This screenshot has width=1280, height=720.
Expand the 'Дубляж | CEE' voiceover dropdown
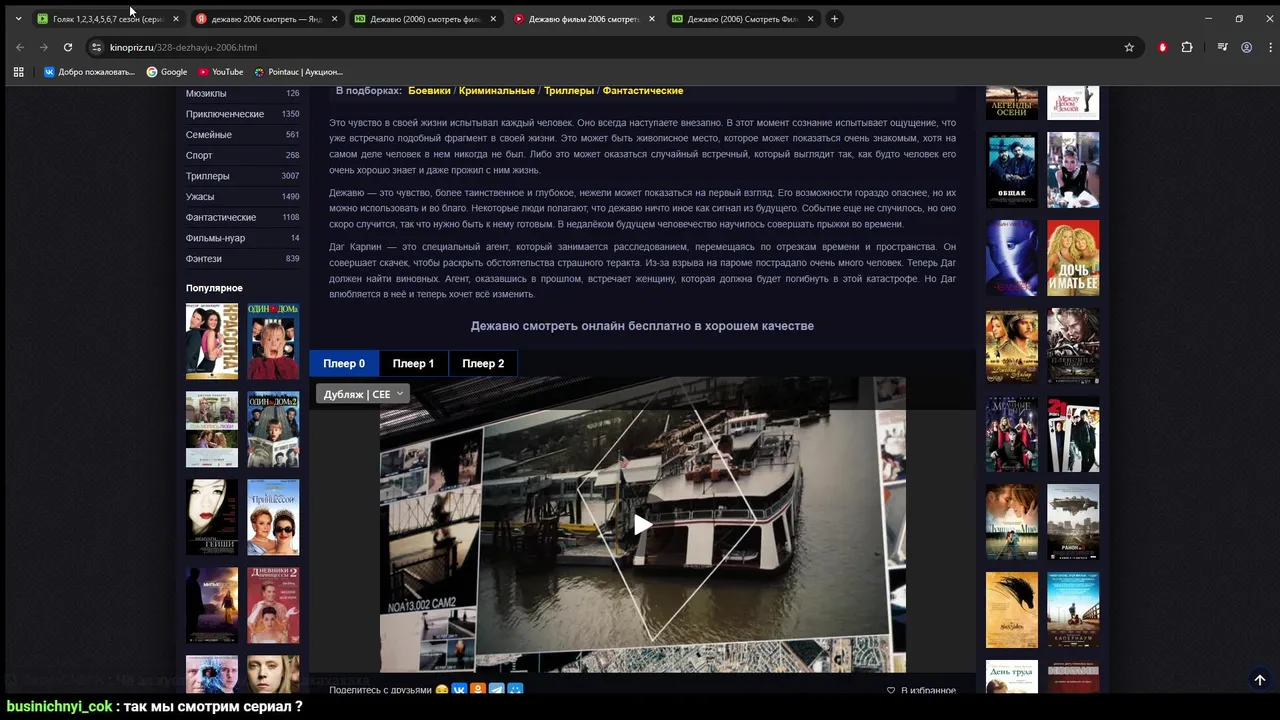[363, 394]
